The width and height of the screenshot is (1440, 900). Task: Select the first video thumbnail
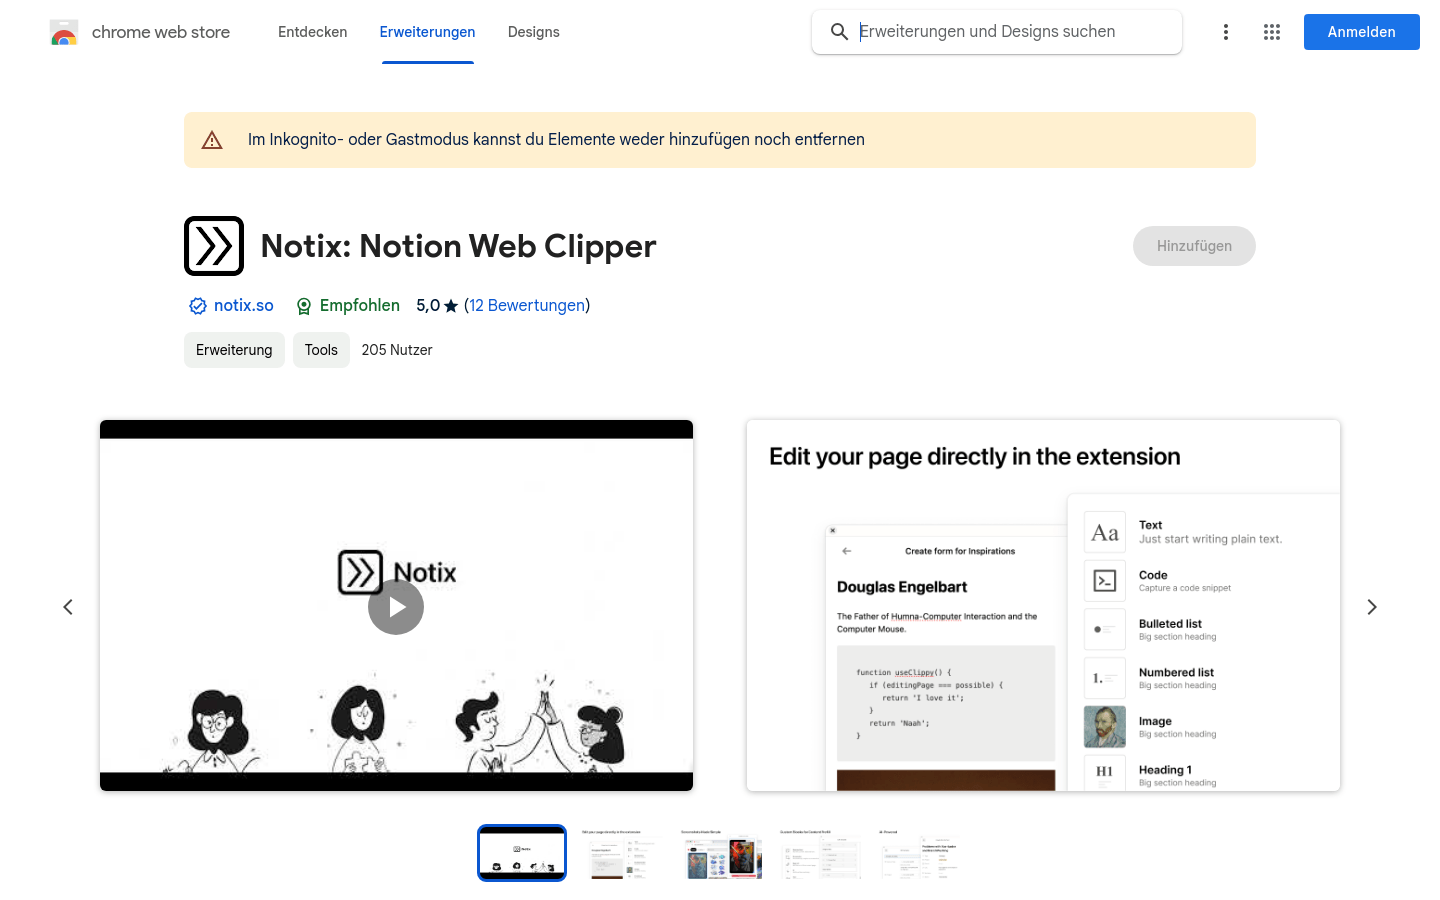[522, 853]
